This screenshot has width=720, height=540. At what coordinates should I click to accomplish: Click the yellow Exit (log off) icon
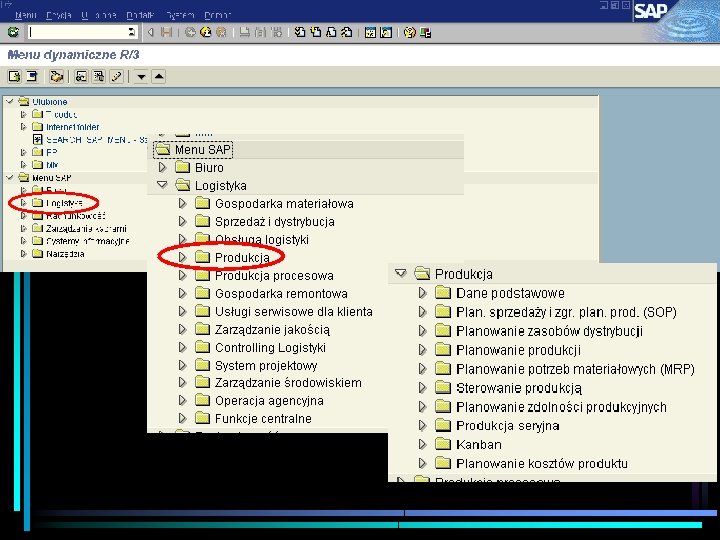point(206,32)
